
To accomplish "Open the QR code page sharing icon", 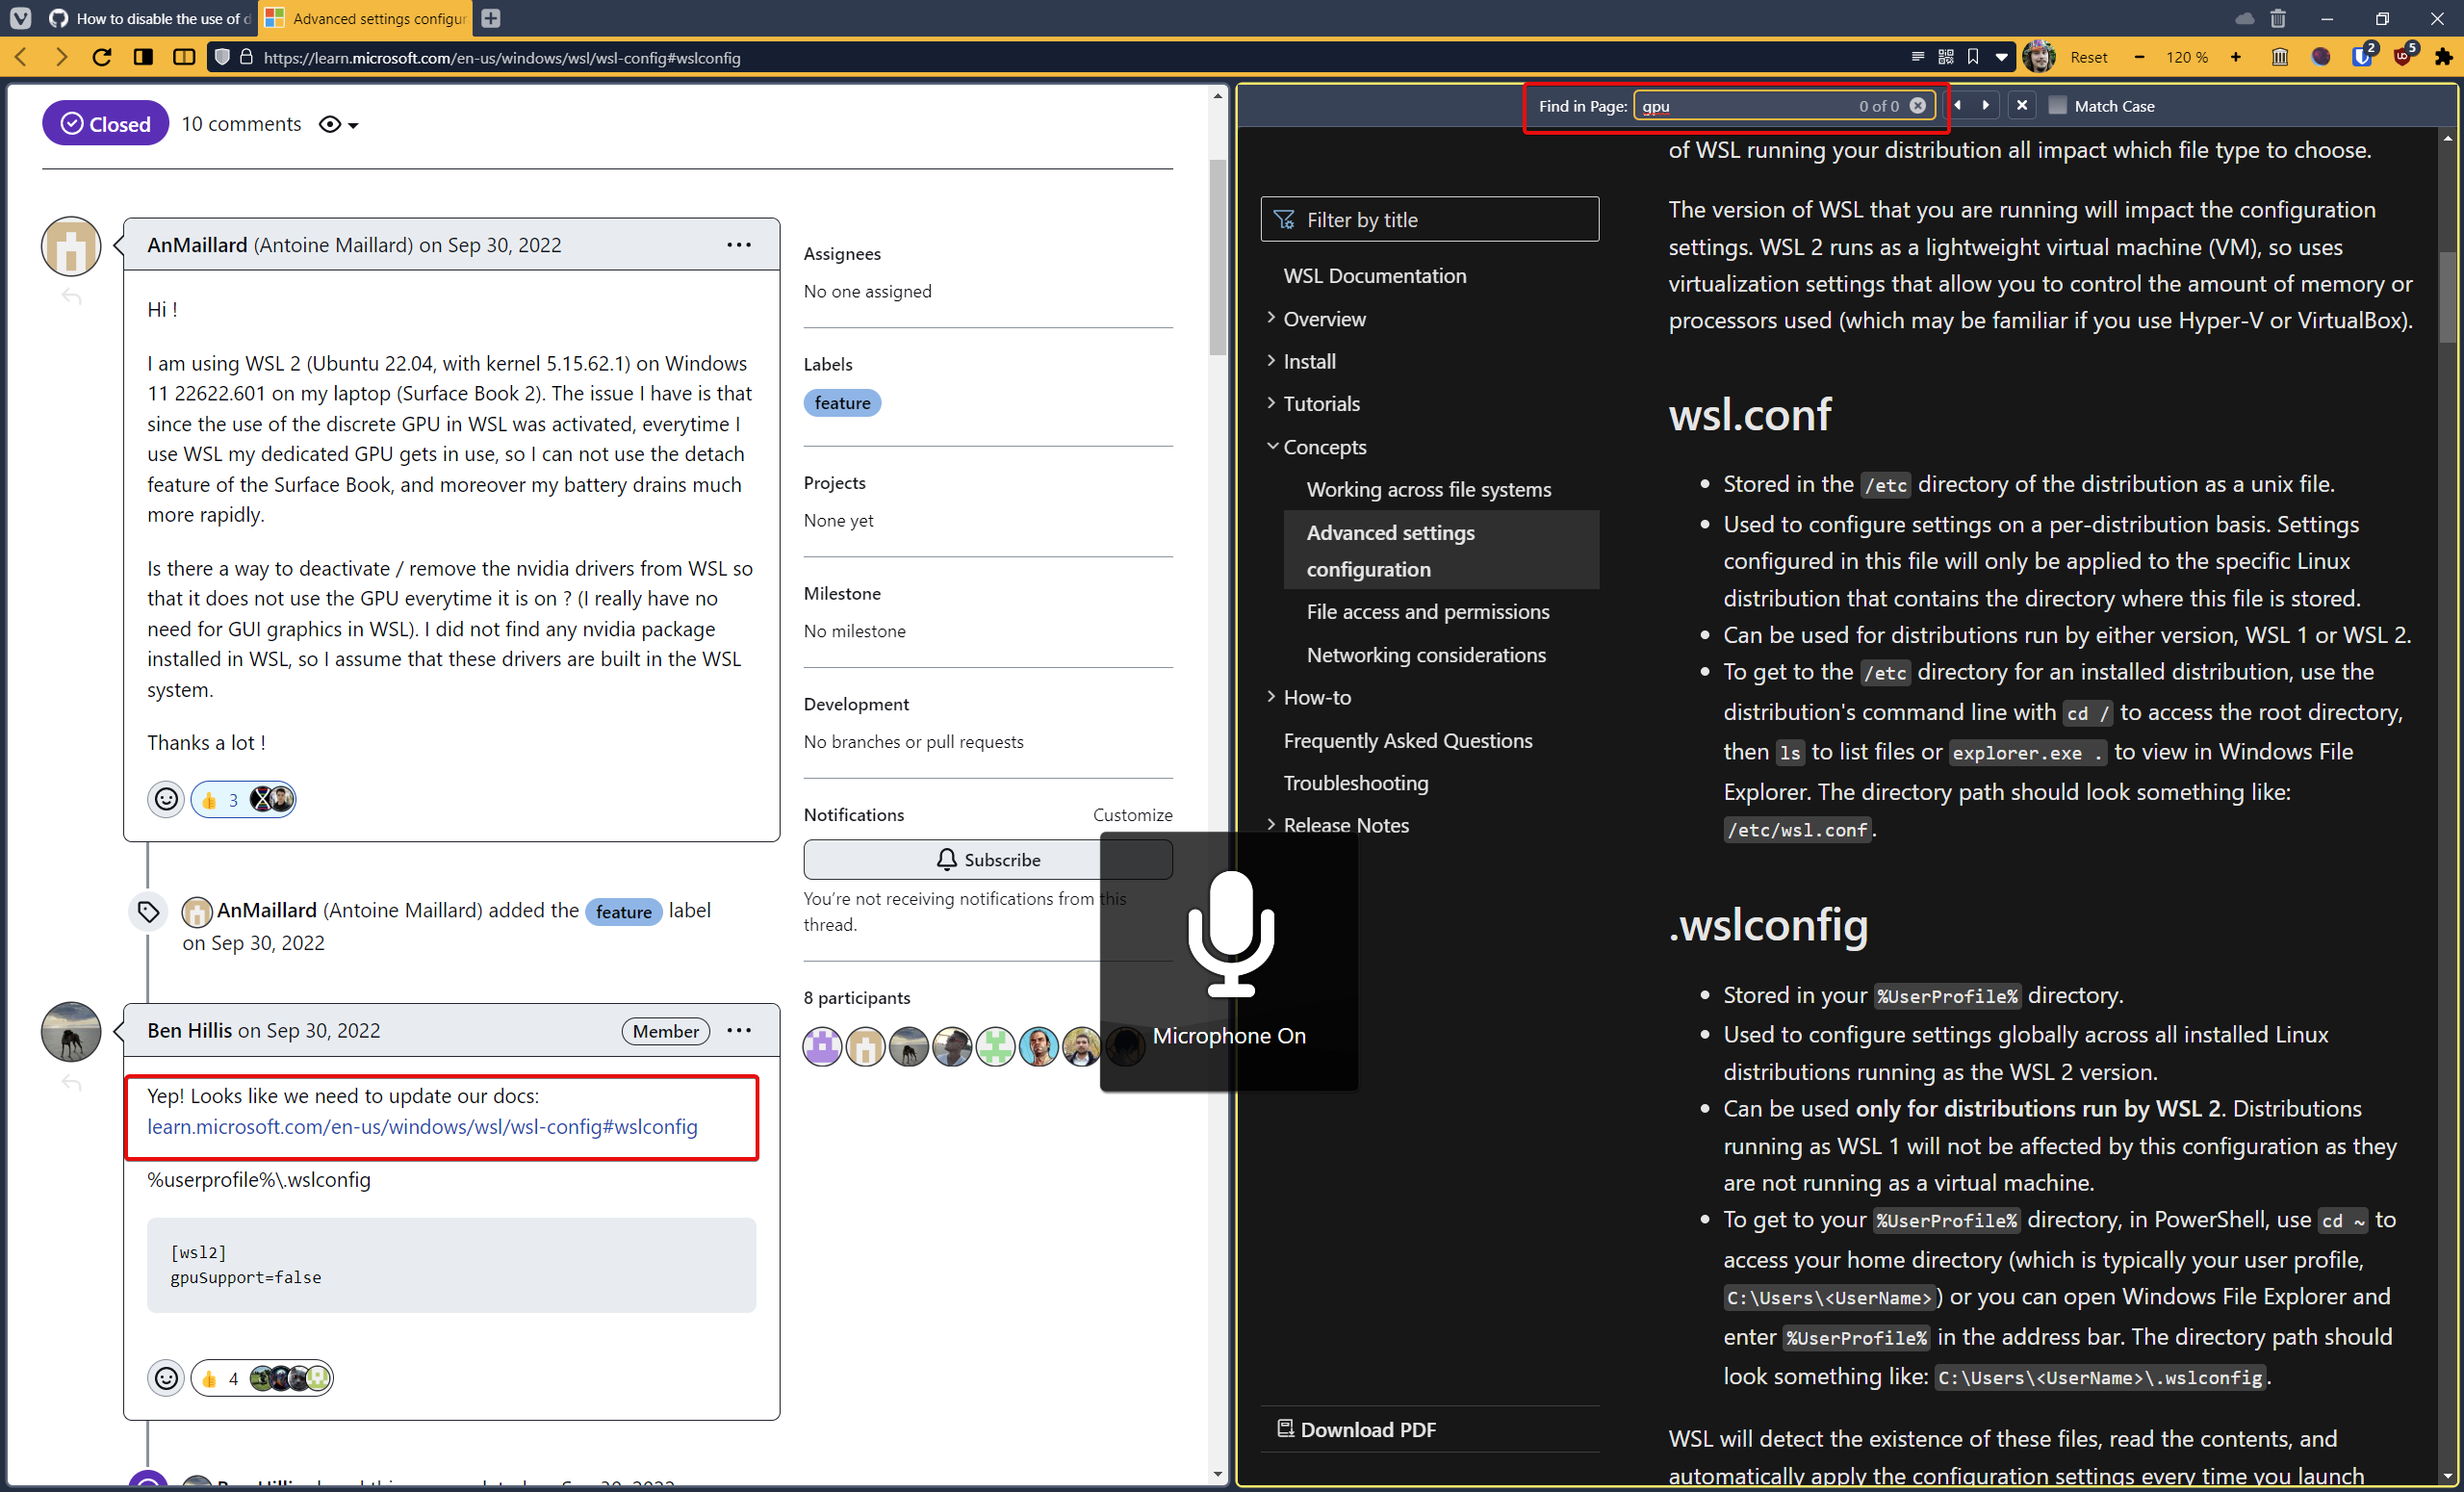I will (1947, 57).
